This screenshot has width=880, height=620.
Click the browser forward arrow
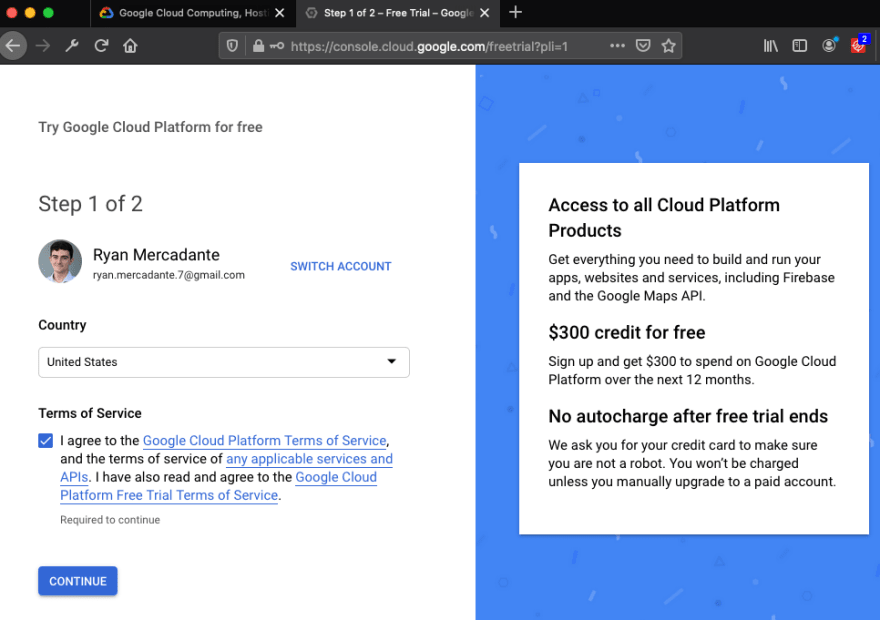[x=43, y=46]
